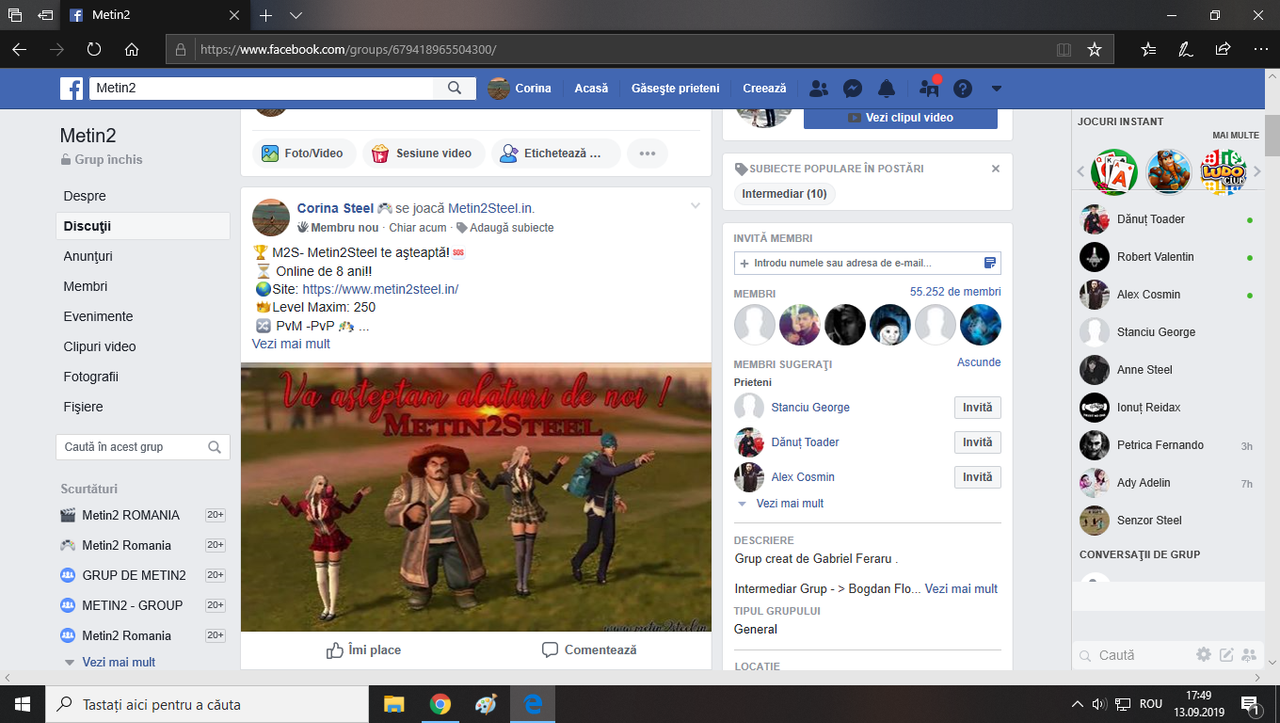The image size is (1280, 723).
Task: Open Friend Requests icon
Action: 819,88
